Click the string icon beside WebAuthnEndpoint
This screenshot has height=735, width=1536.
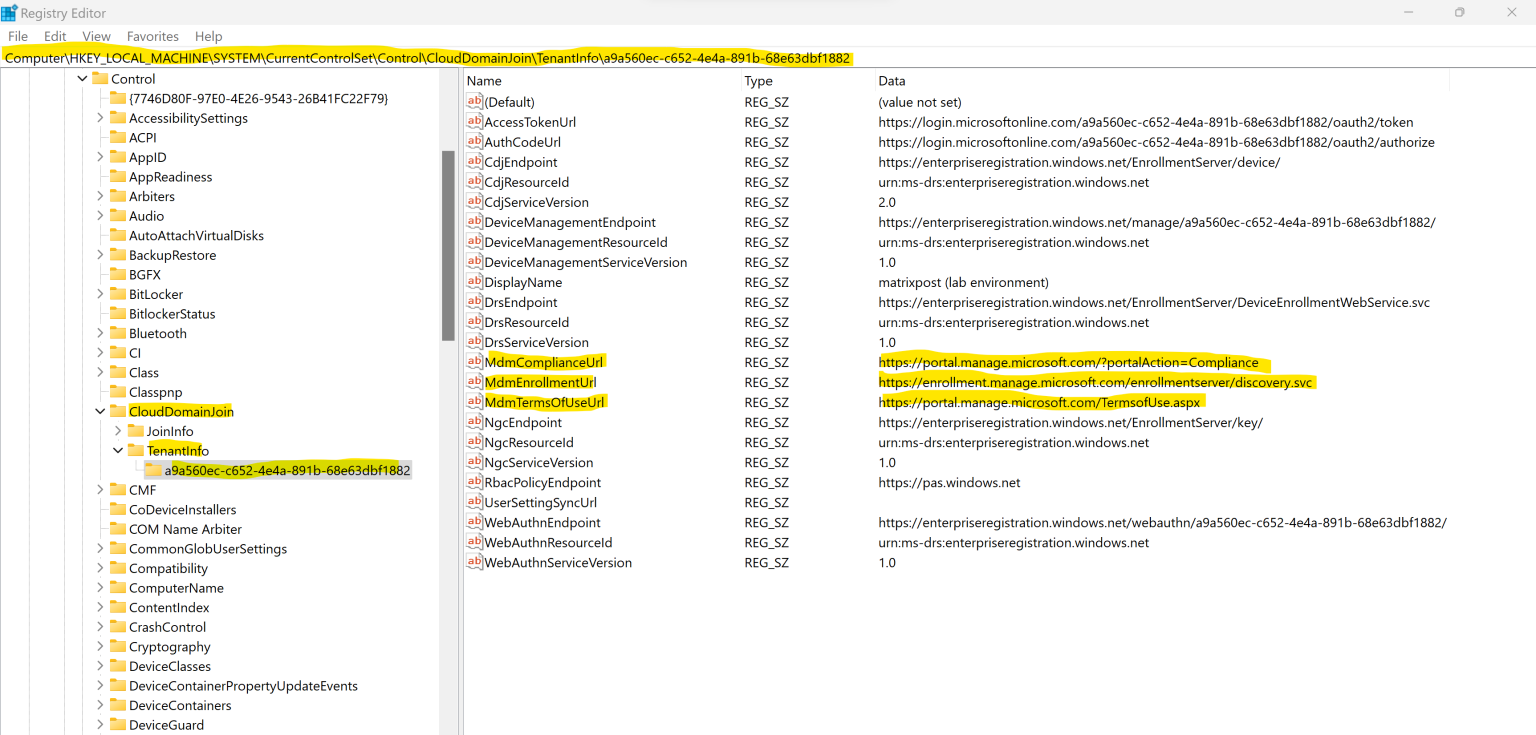(x=474, y=522)
